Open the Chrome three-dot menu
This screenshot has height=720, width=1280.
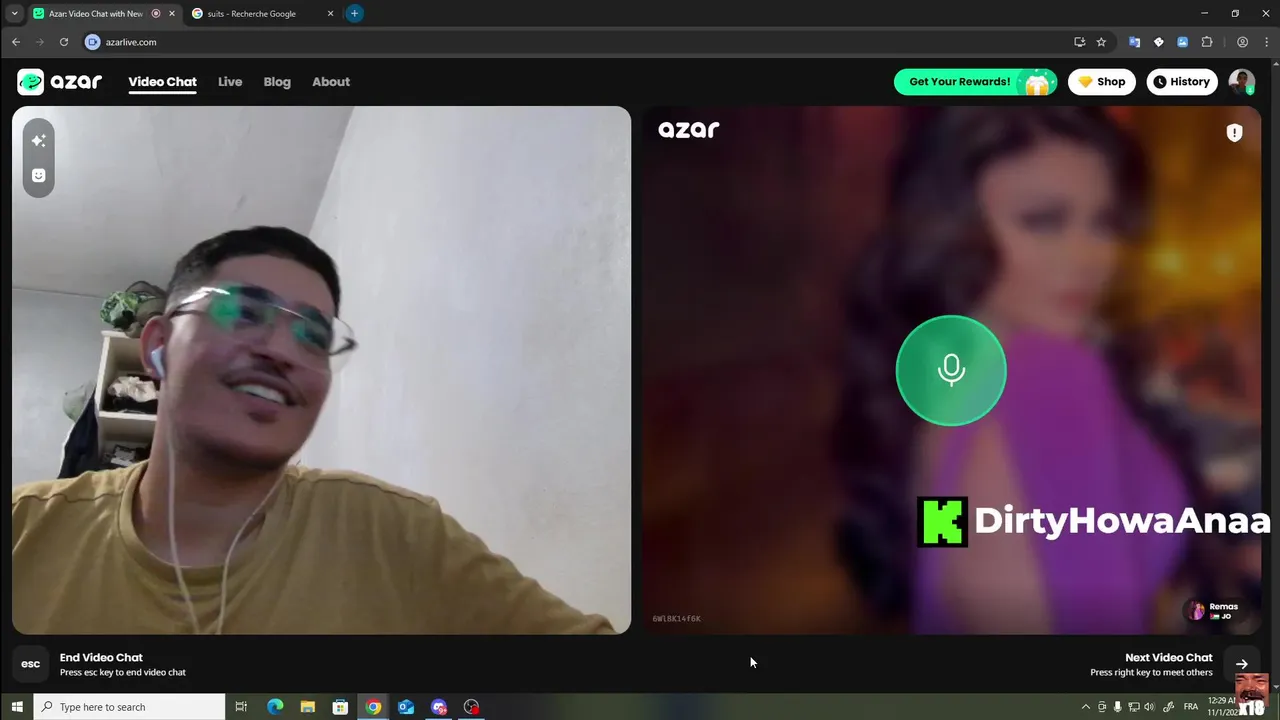[1266, 42]
